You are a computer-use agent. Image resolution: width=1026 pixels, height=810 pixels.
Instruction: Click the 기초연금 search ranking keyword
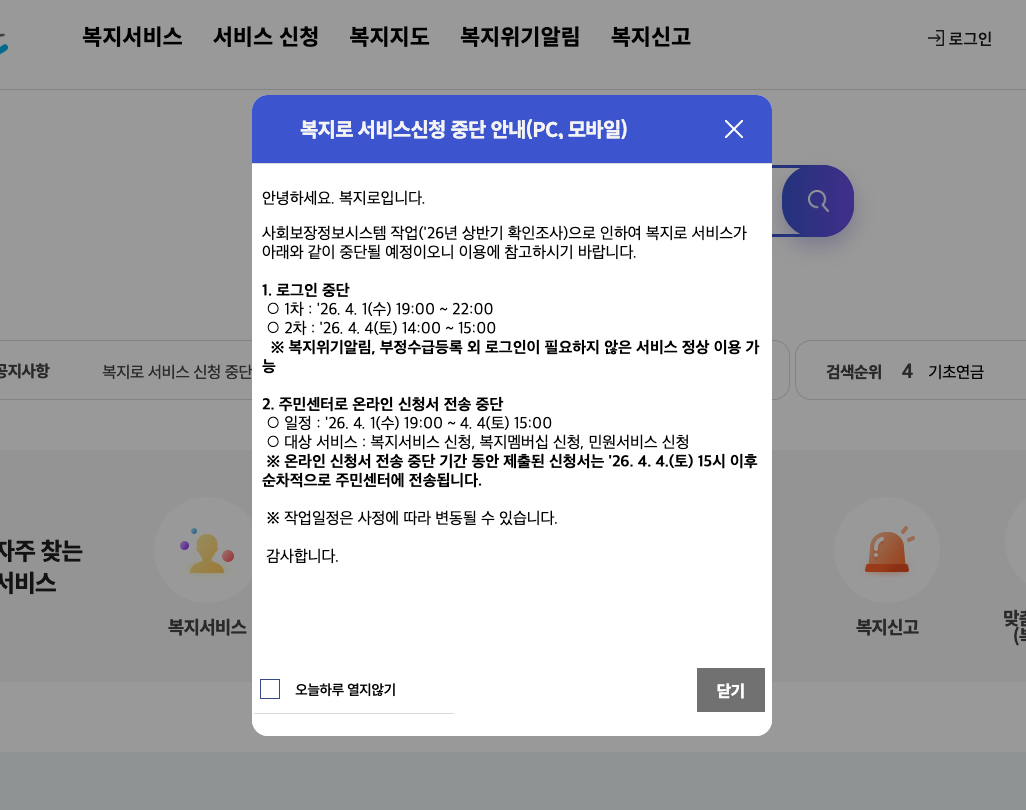tap(955, 372)
